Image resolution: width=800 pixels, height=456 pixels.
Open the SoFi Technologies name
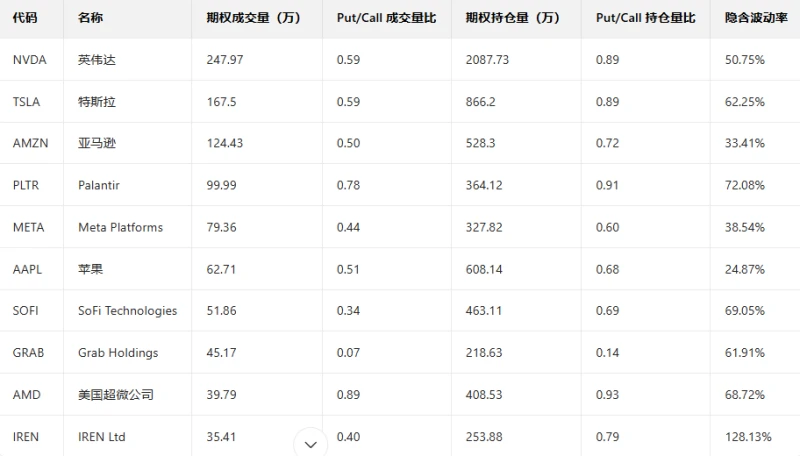127,311
